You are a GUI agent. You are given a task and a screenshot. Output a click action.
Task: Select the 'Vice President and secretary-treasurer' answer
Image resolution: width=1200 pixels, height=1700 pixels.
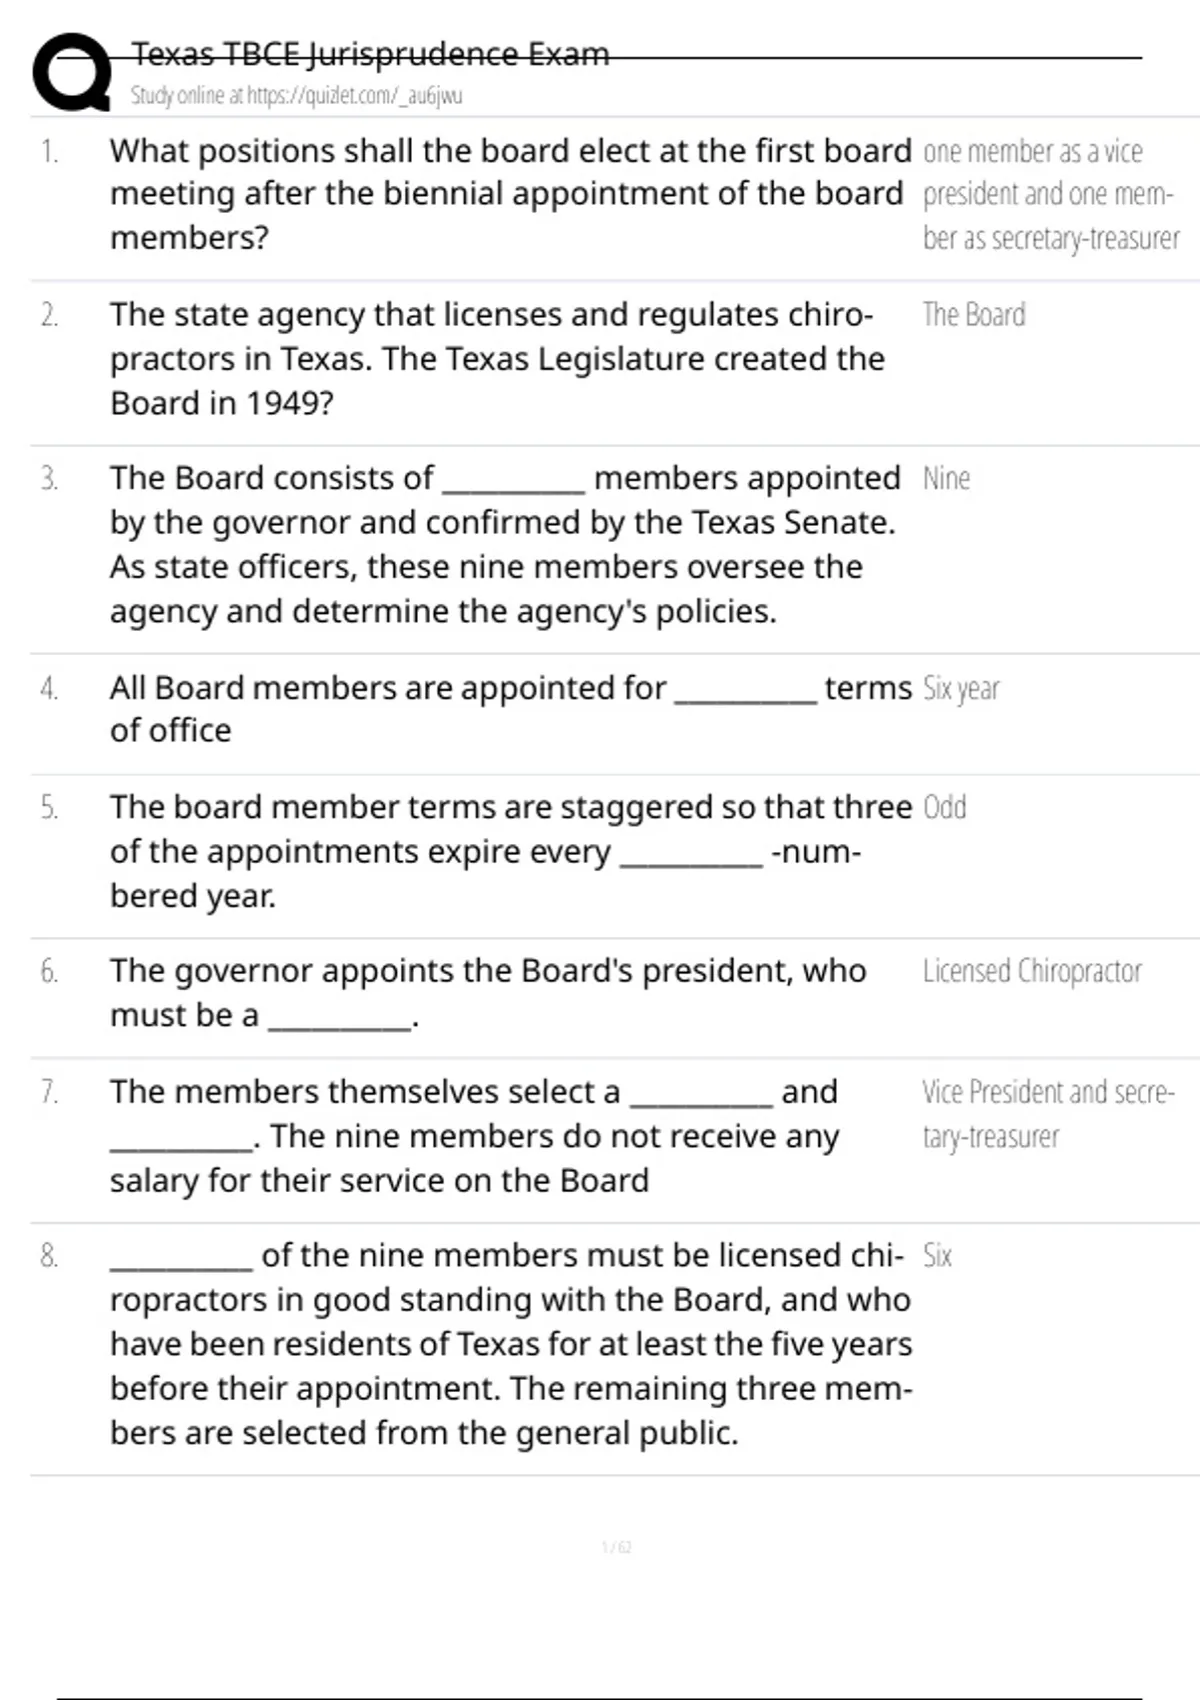[x=1047, y=1113]
